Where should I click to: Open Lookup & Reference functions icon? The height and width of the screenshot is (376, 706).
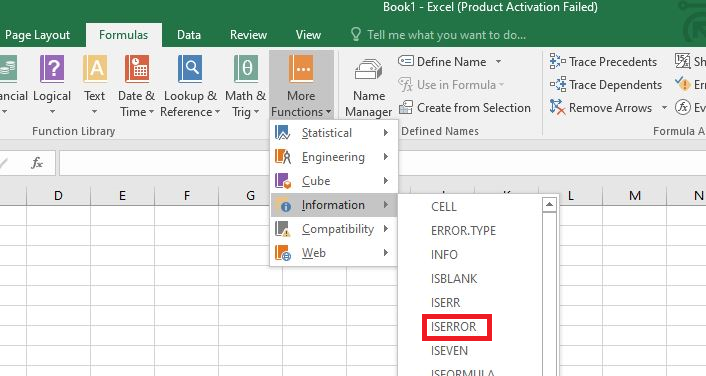tap(190, 69)
